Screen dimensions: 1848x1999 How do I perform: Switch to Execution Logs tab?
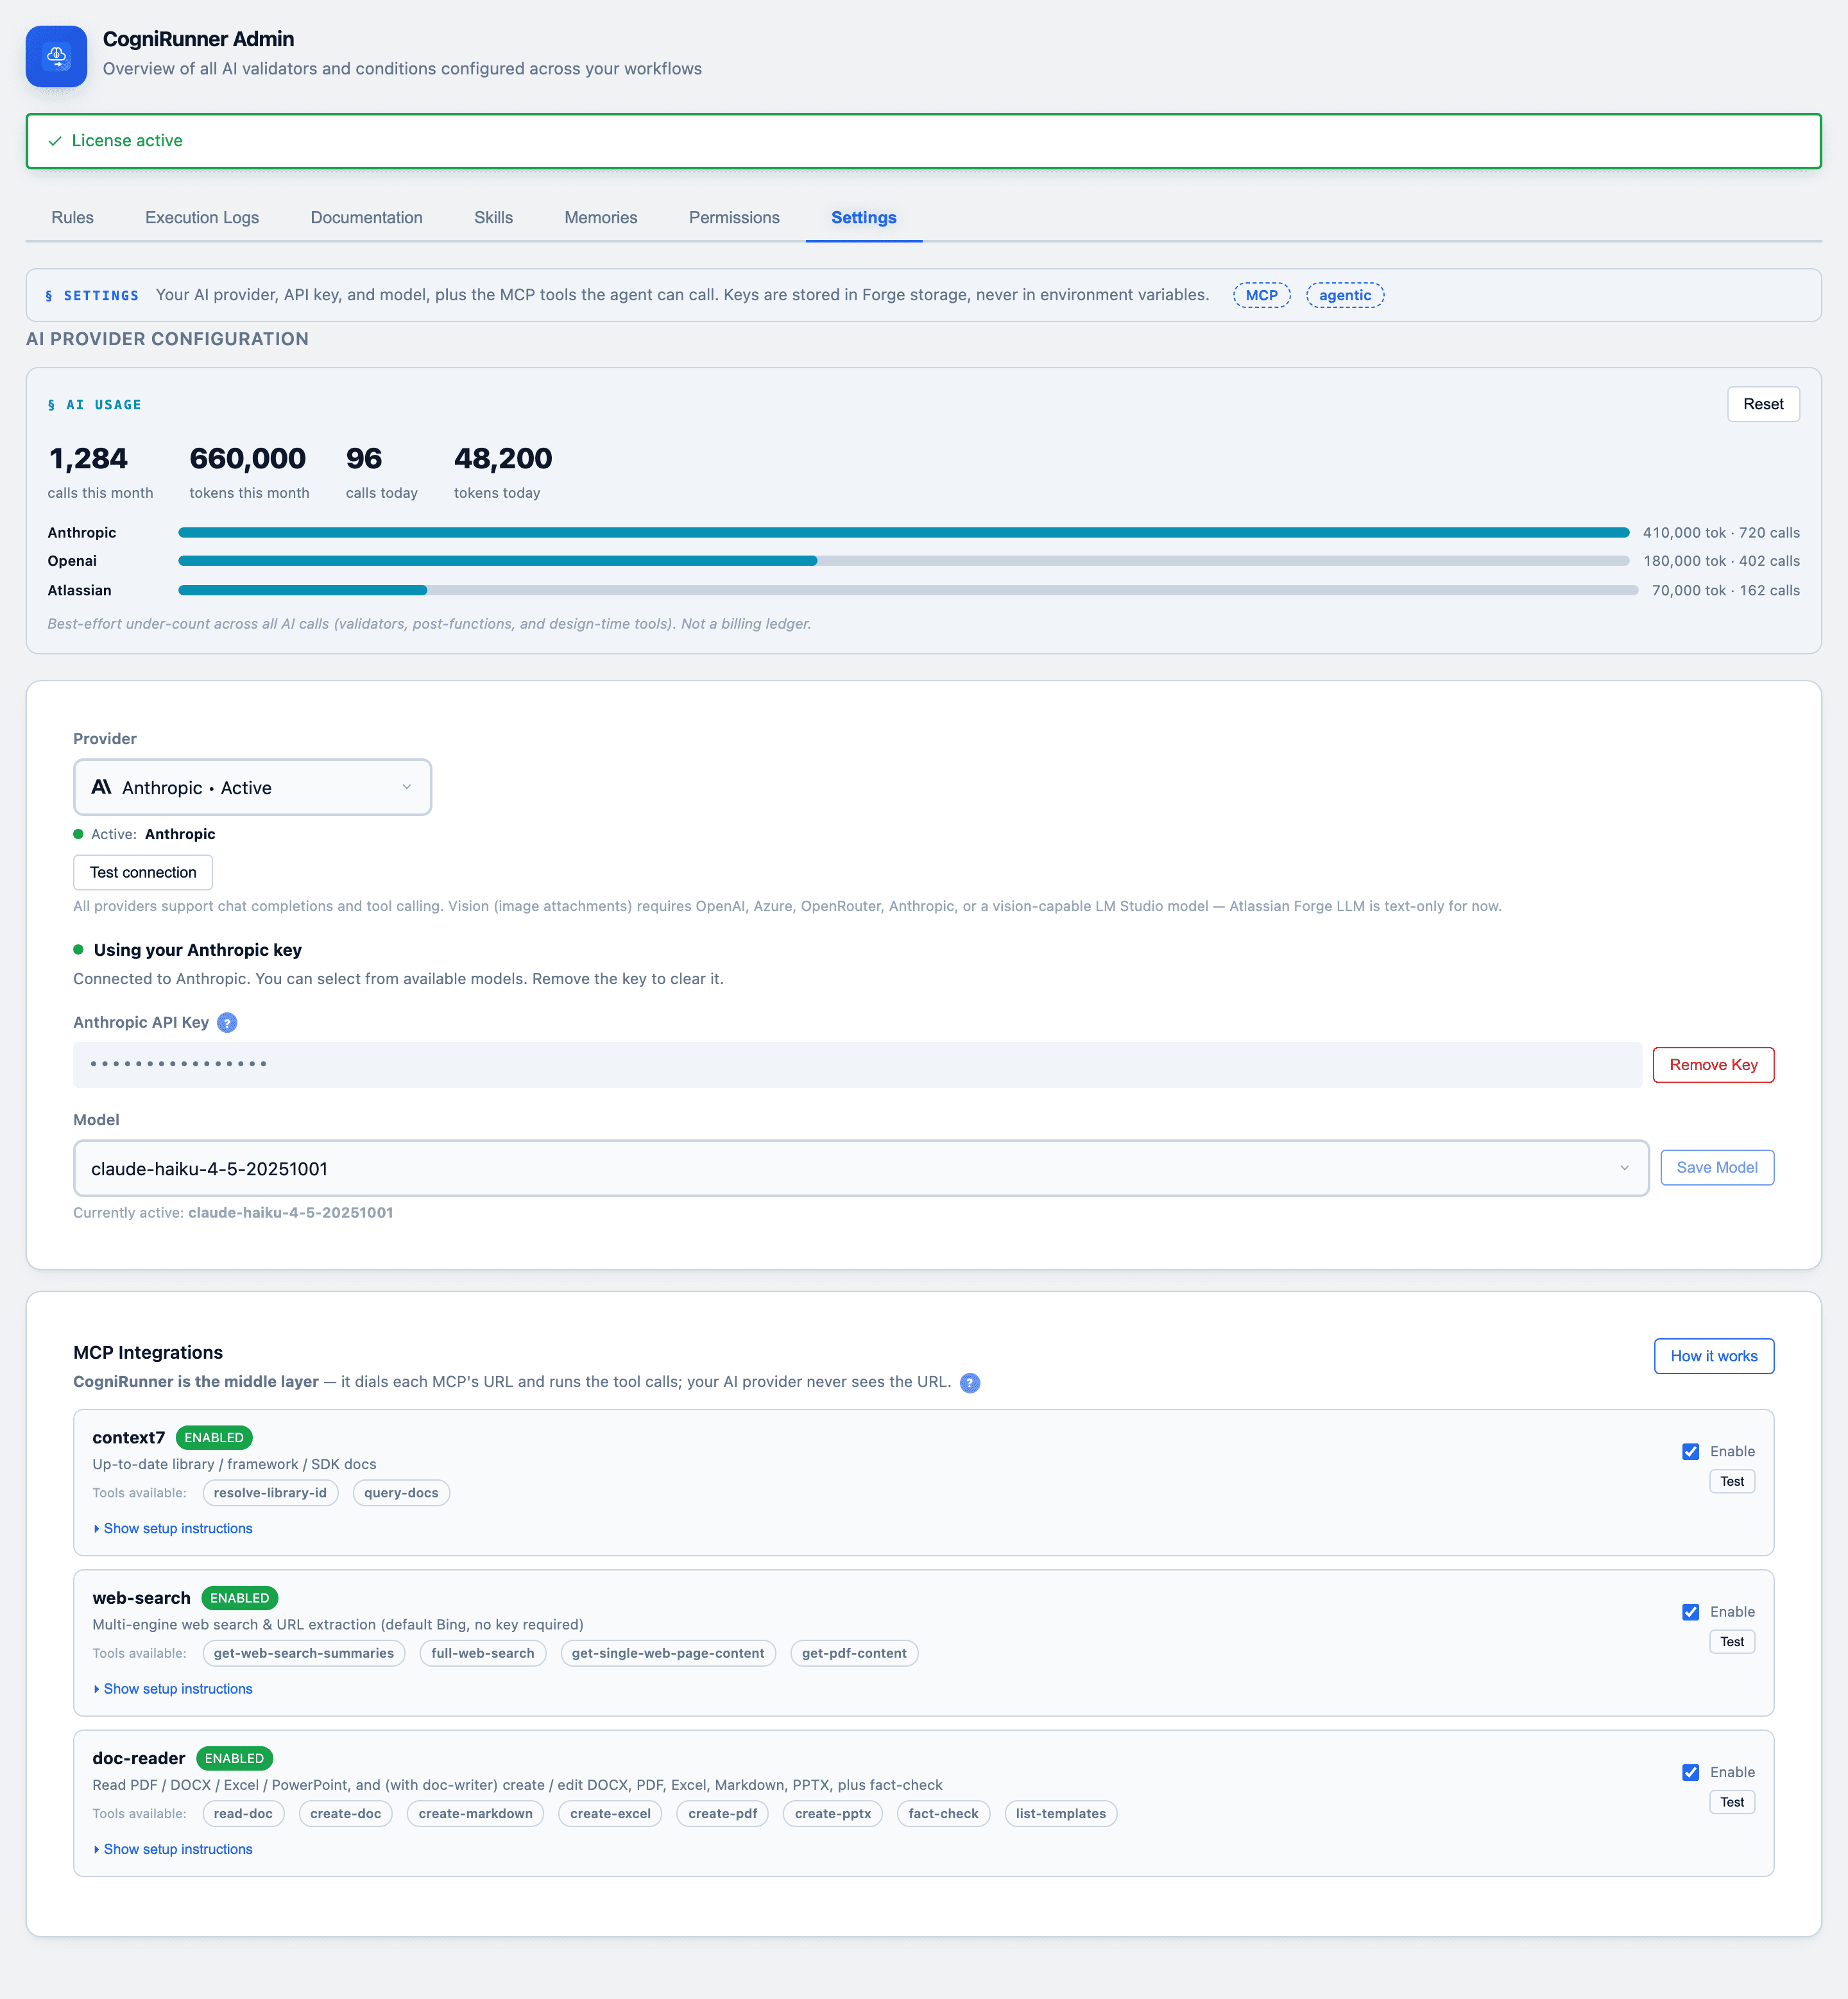click(202, 217)
